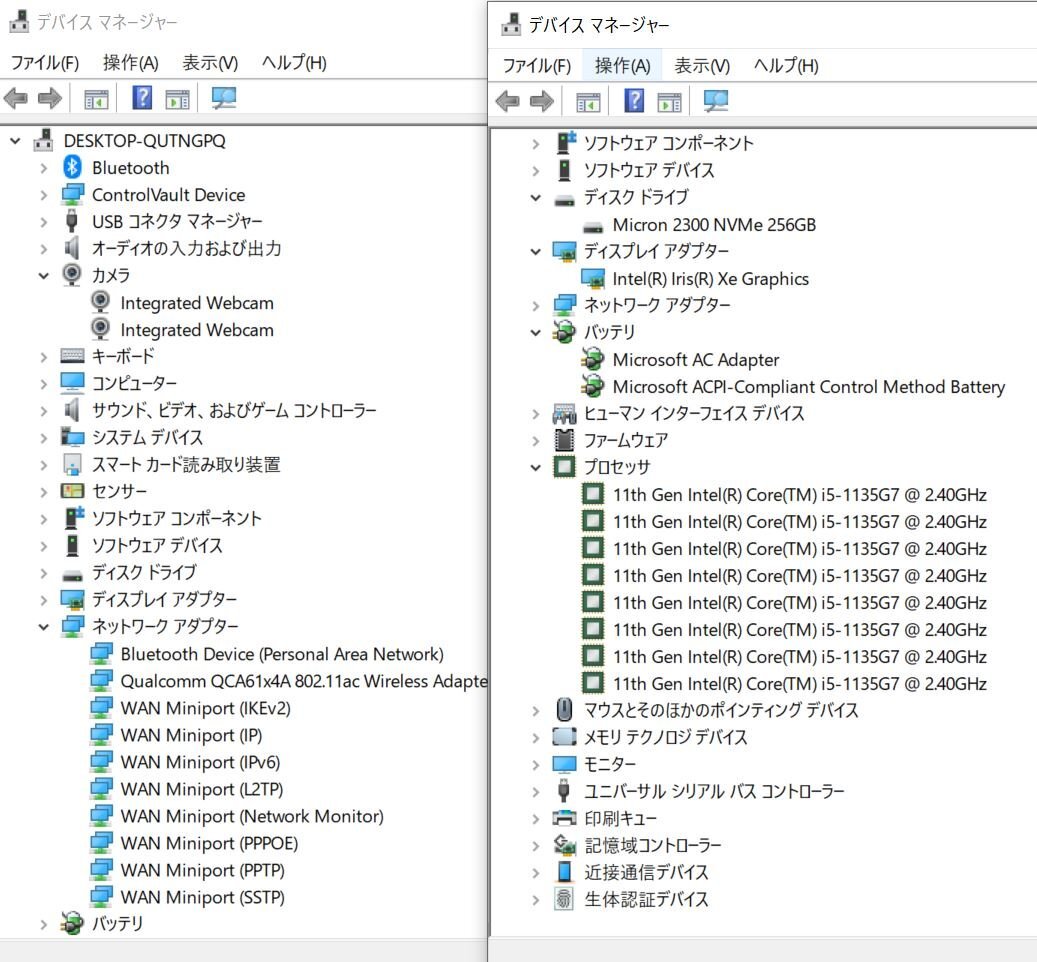Click help question-mark icon in right window toolbar
The width and height of the screenshot is (1037, 962).
tap(634, 100)
